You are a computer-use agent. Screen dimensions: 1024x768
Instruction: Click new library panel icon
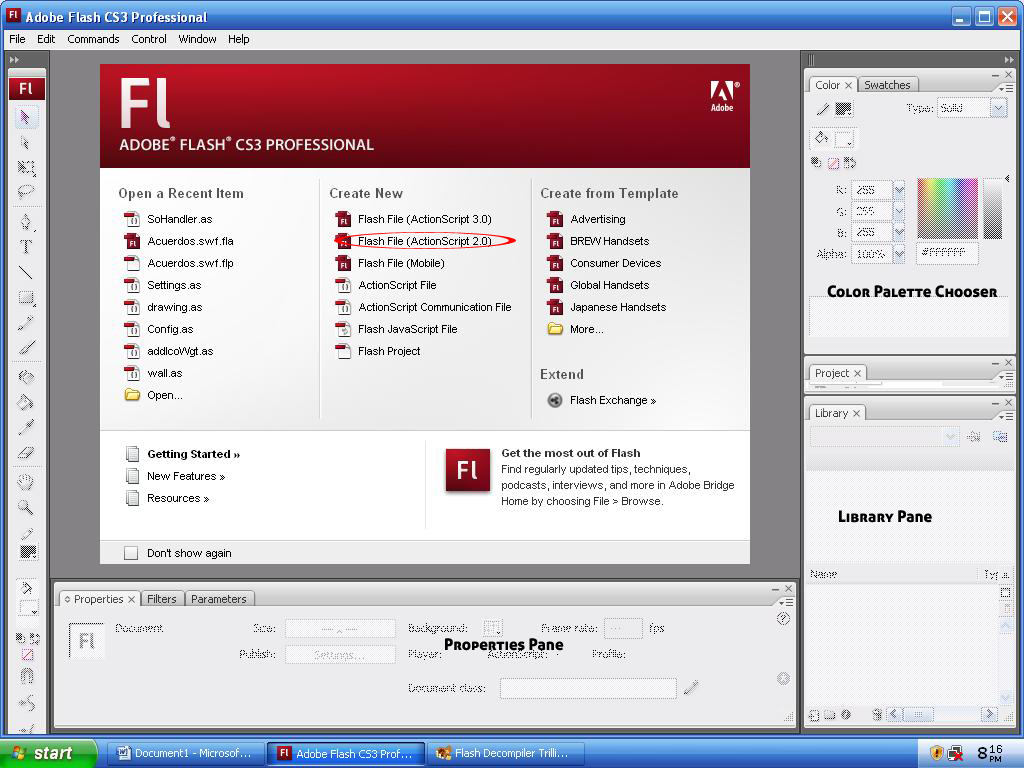[x=1000, y=436]
